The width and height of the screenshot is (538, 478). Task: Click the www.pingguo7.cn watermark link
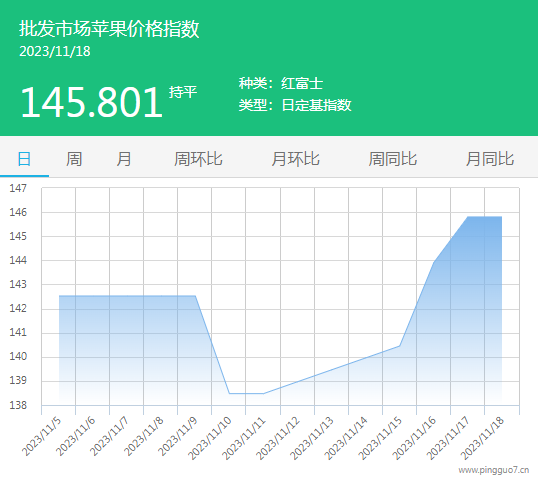[494, 470]
